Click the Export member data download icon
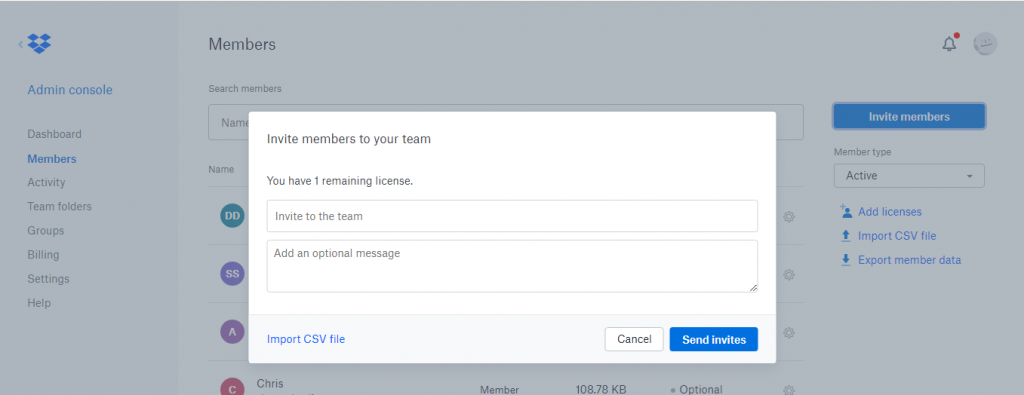This screenshot has width=1024, height=395. tap(846, 260)
